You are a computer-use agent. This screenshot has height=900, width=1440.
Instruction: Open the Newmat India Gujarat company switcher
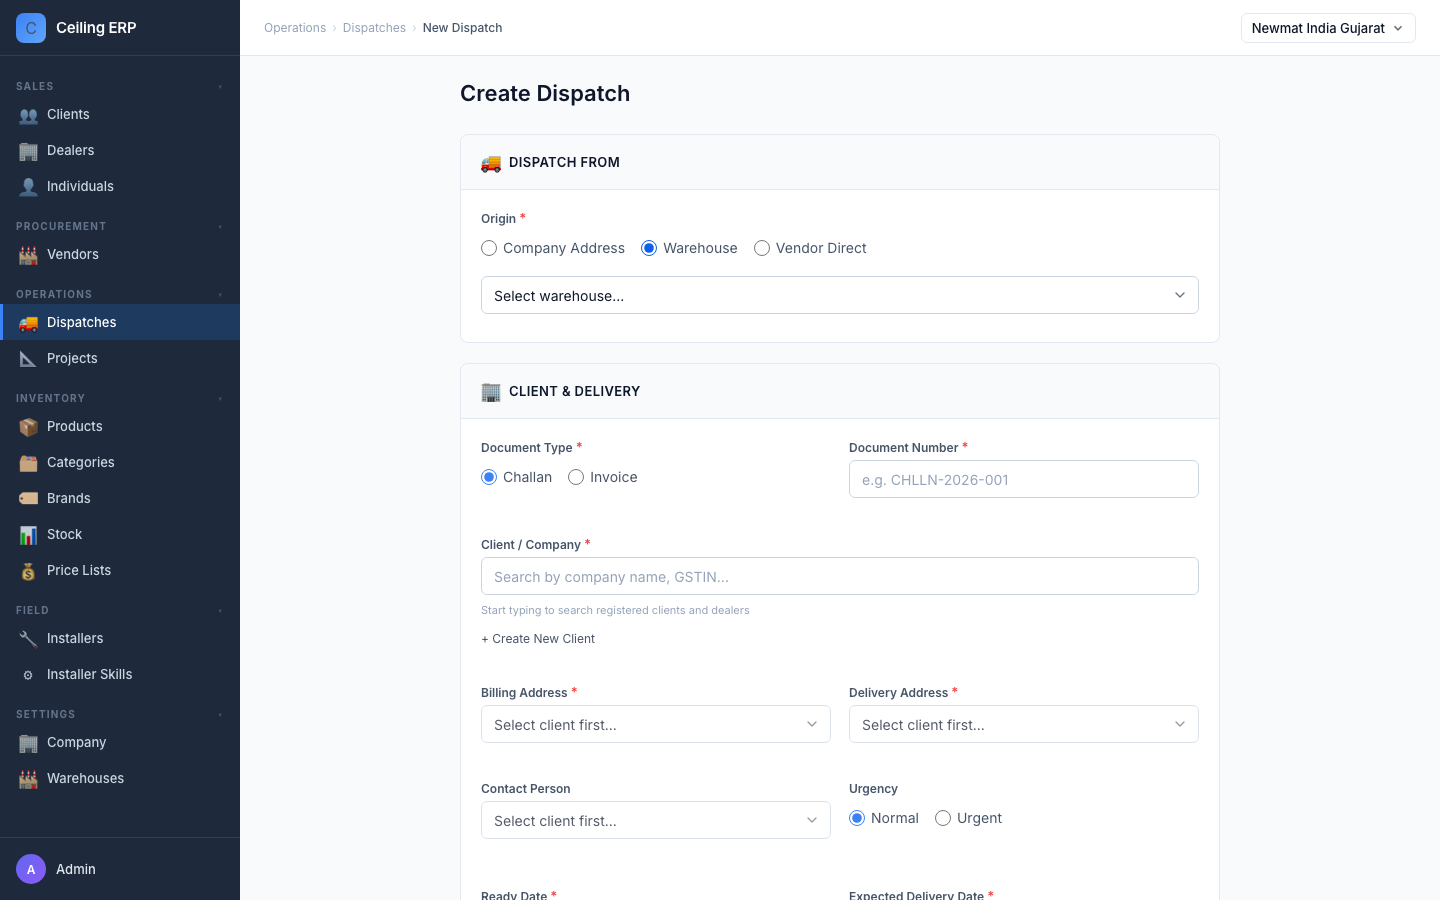coord(1328,28)
